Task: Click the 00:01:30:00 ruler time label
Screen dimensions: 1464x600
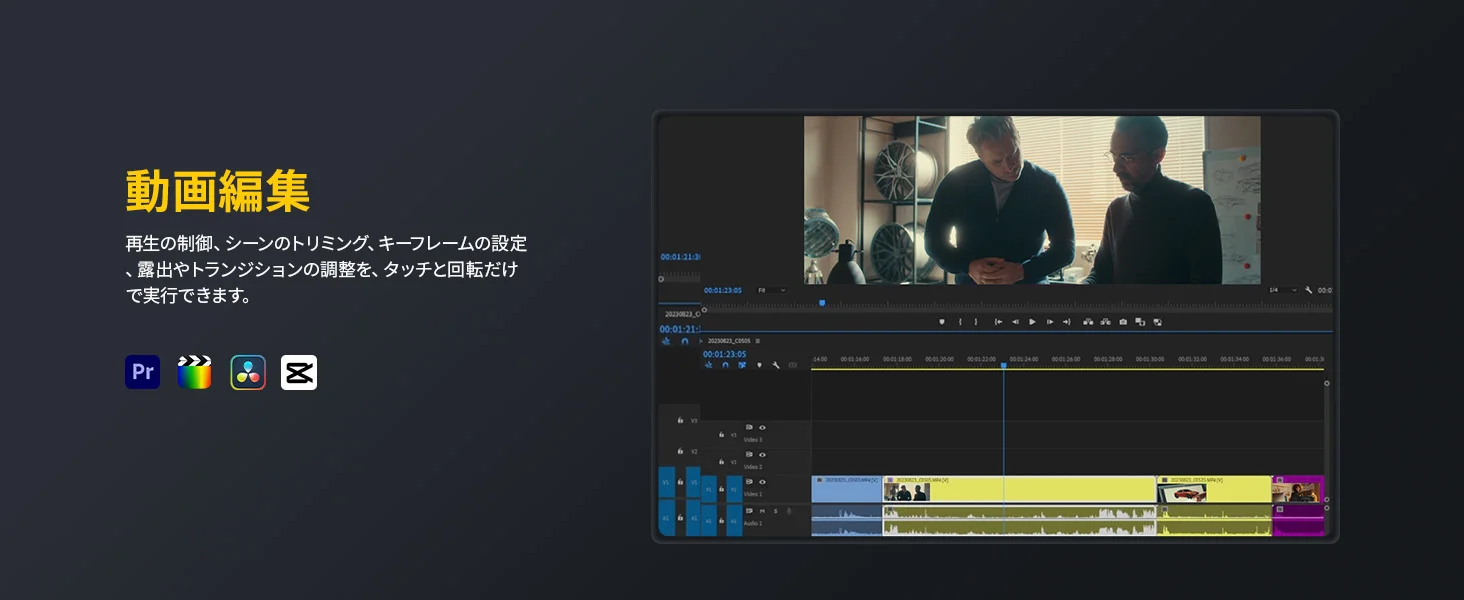Action: coord(1150,359)
